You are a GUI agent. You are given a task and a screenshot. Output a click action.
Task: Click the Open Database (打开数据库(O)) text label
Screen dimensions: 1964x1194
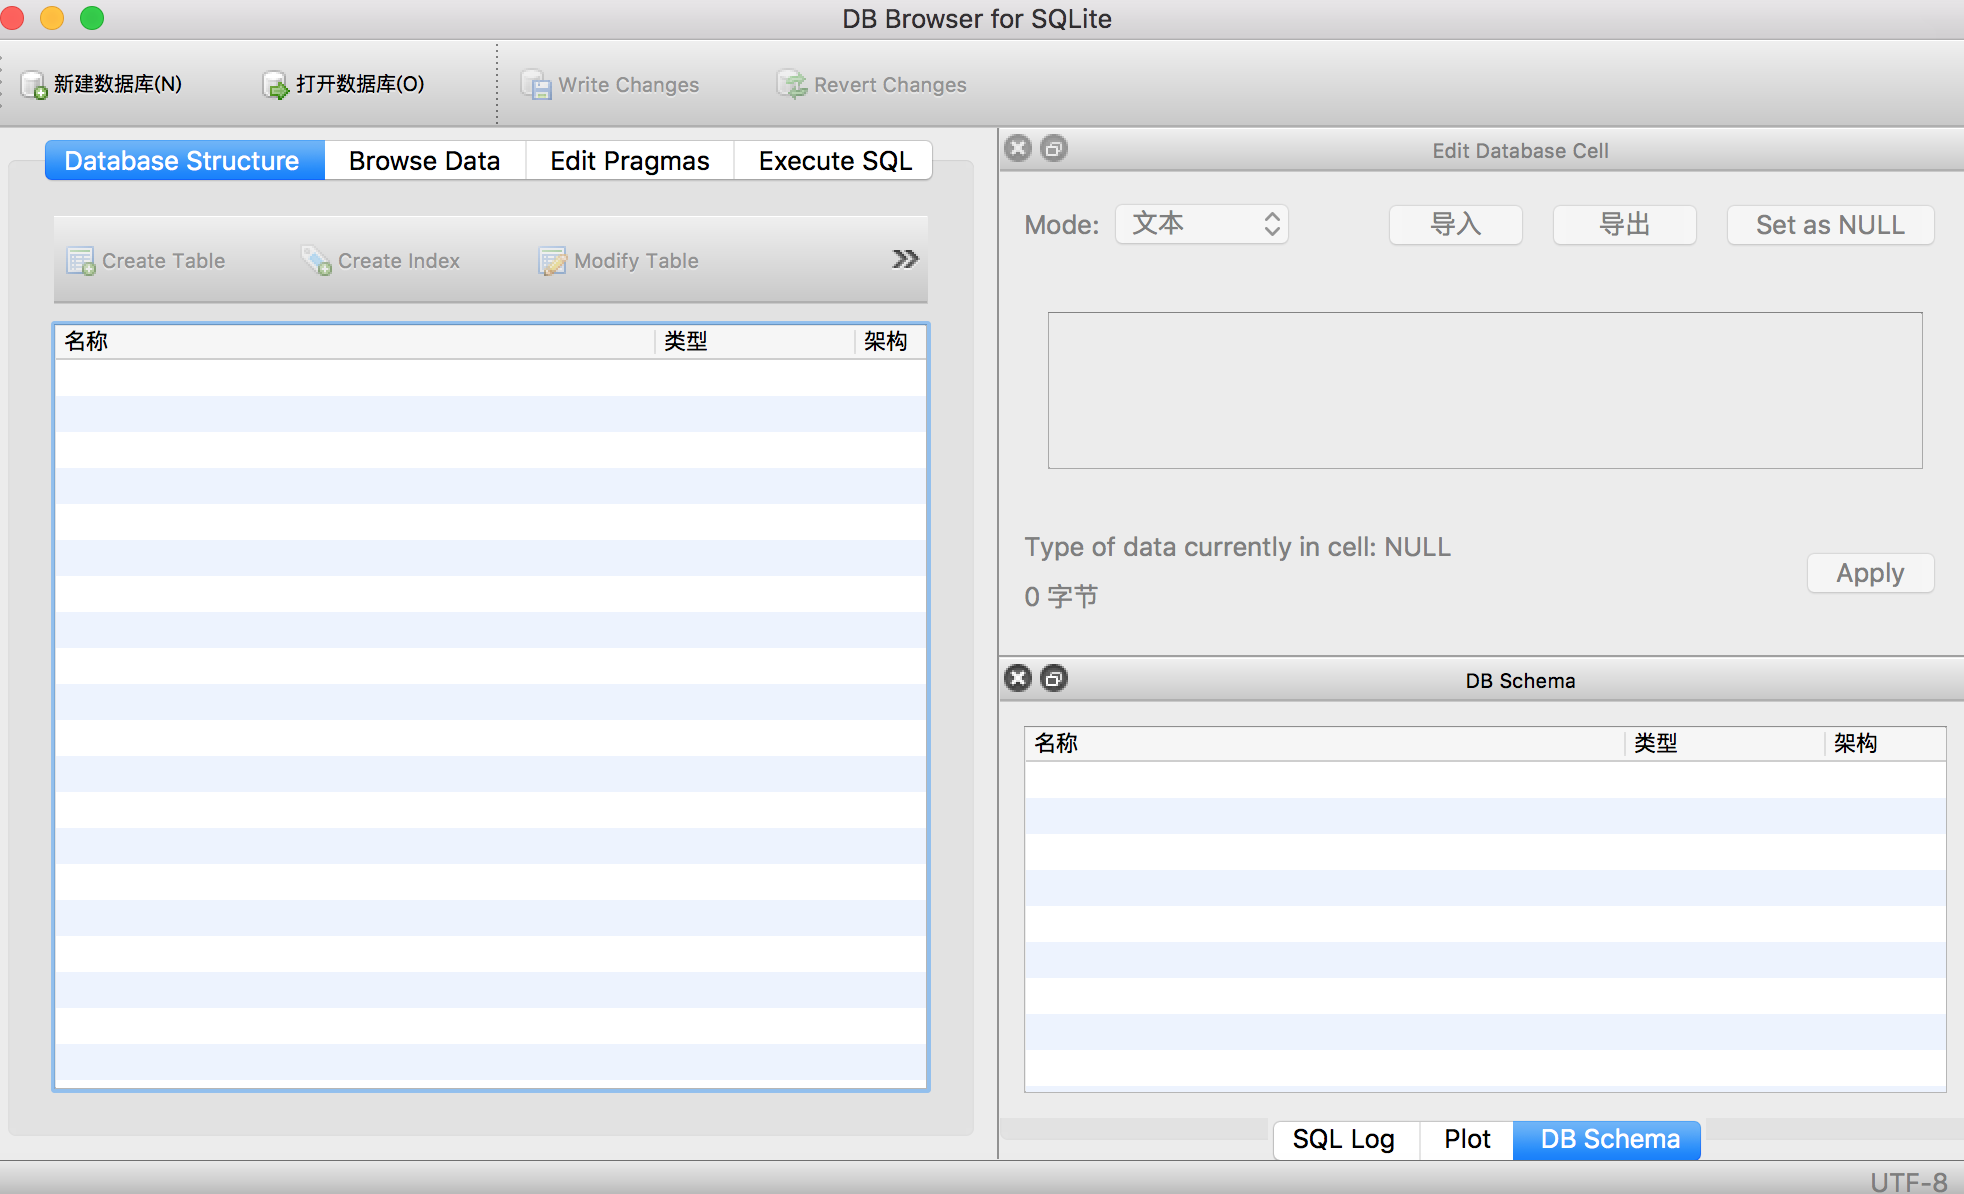[x=360, y=85]
